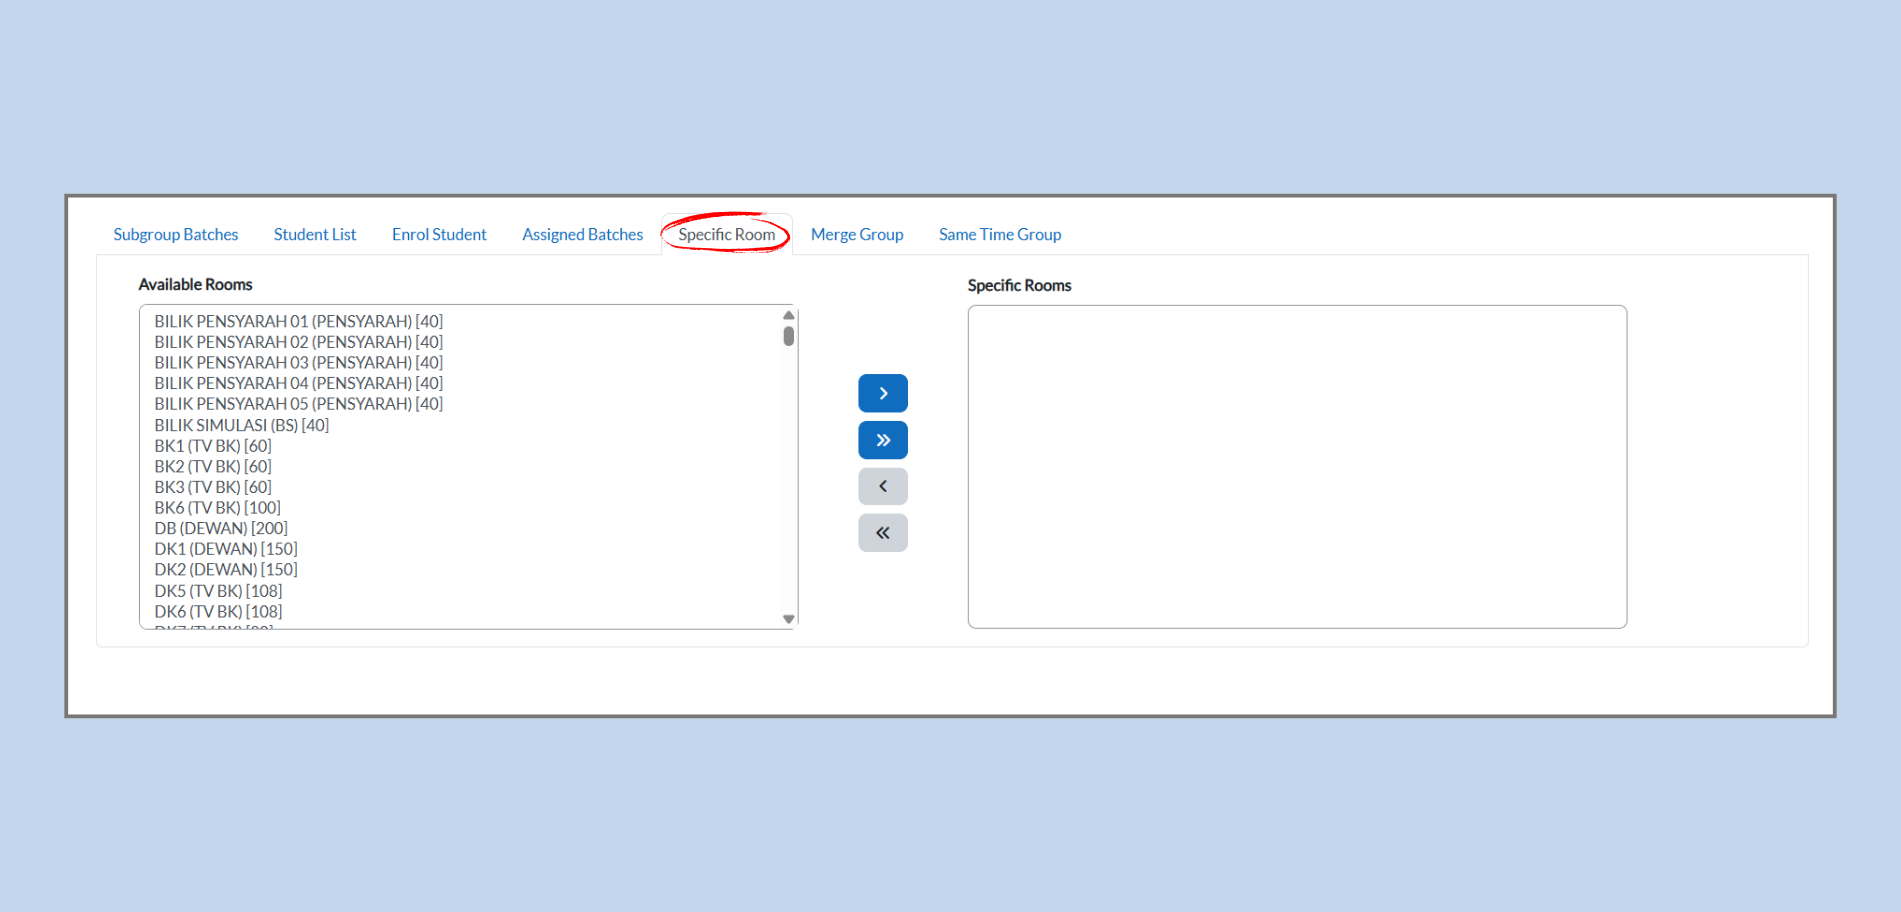
Task: Click the move selected room right arrow
Action: [882, 394]
